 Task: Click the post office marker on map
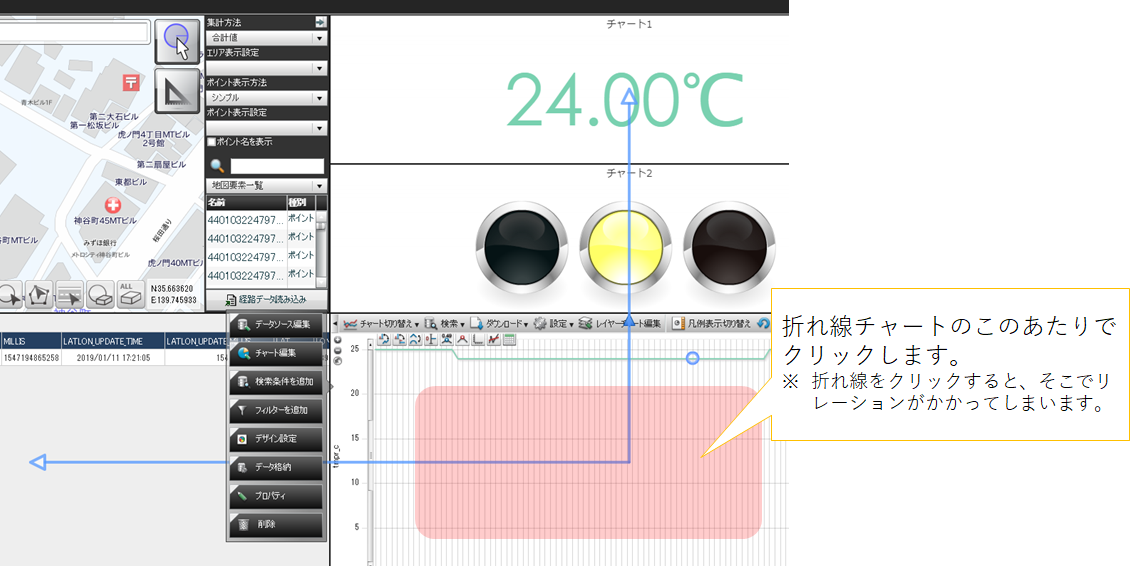click(x=131, y=82)
